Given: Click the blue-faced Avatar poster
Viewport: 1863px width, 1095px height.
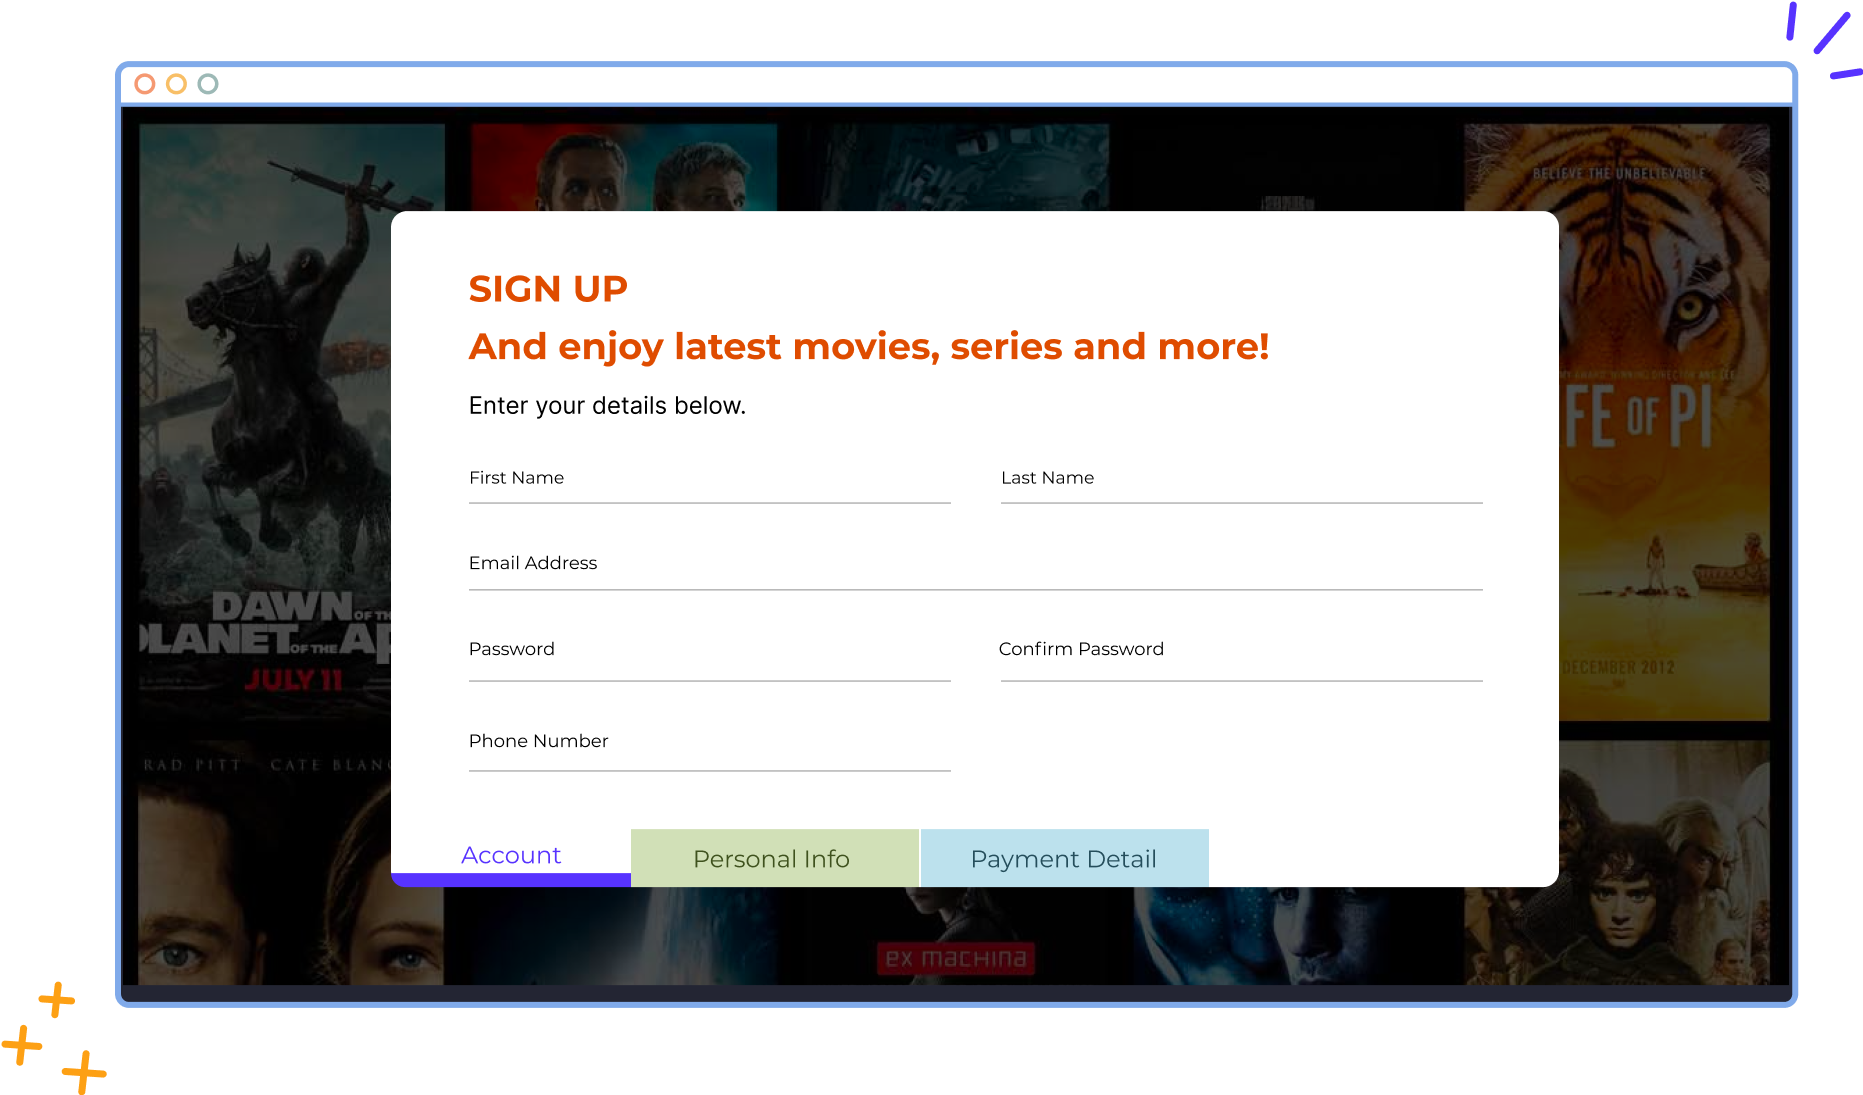Looking at the screenshot, I should pyautogui.click(x=1280, y=937).
